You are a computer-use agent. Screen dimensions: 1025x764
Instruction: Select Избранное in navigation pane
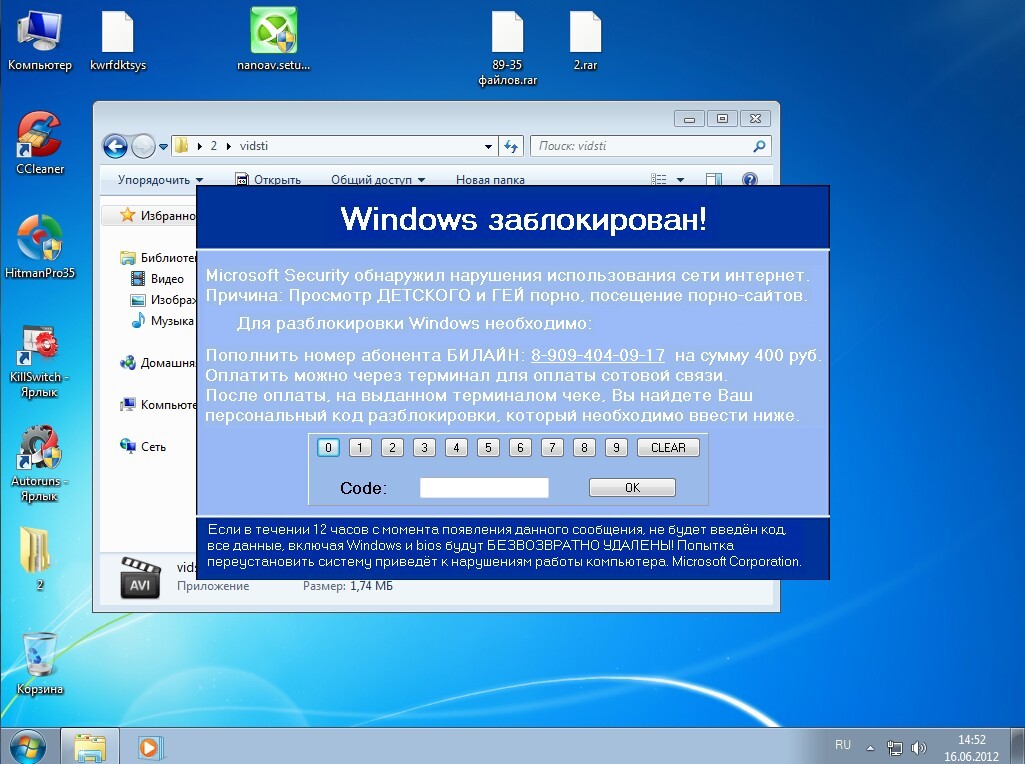click(x=158, y=215)
